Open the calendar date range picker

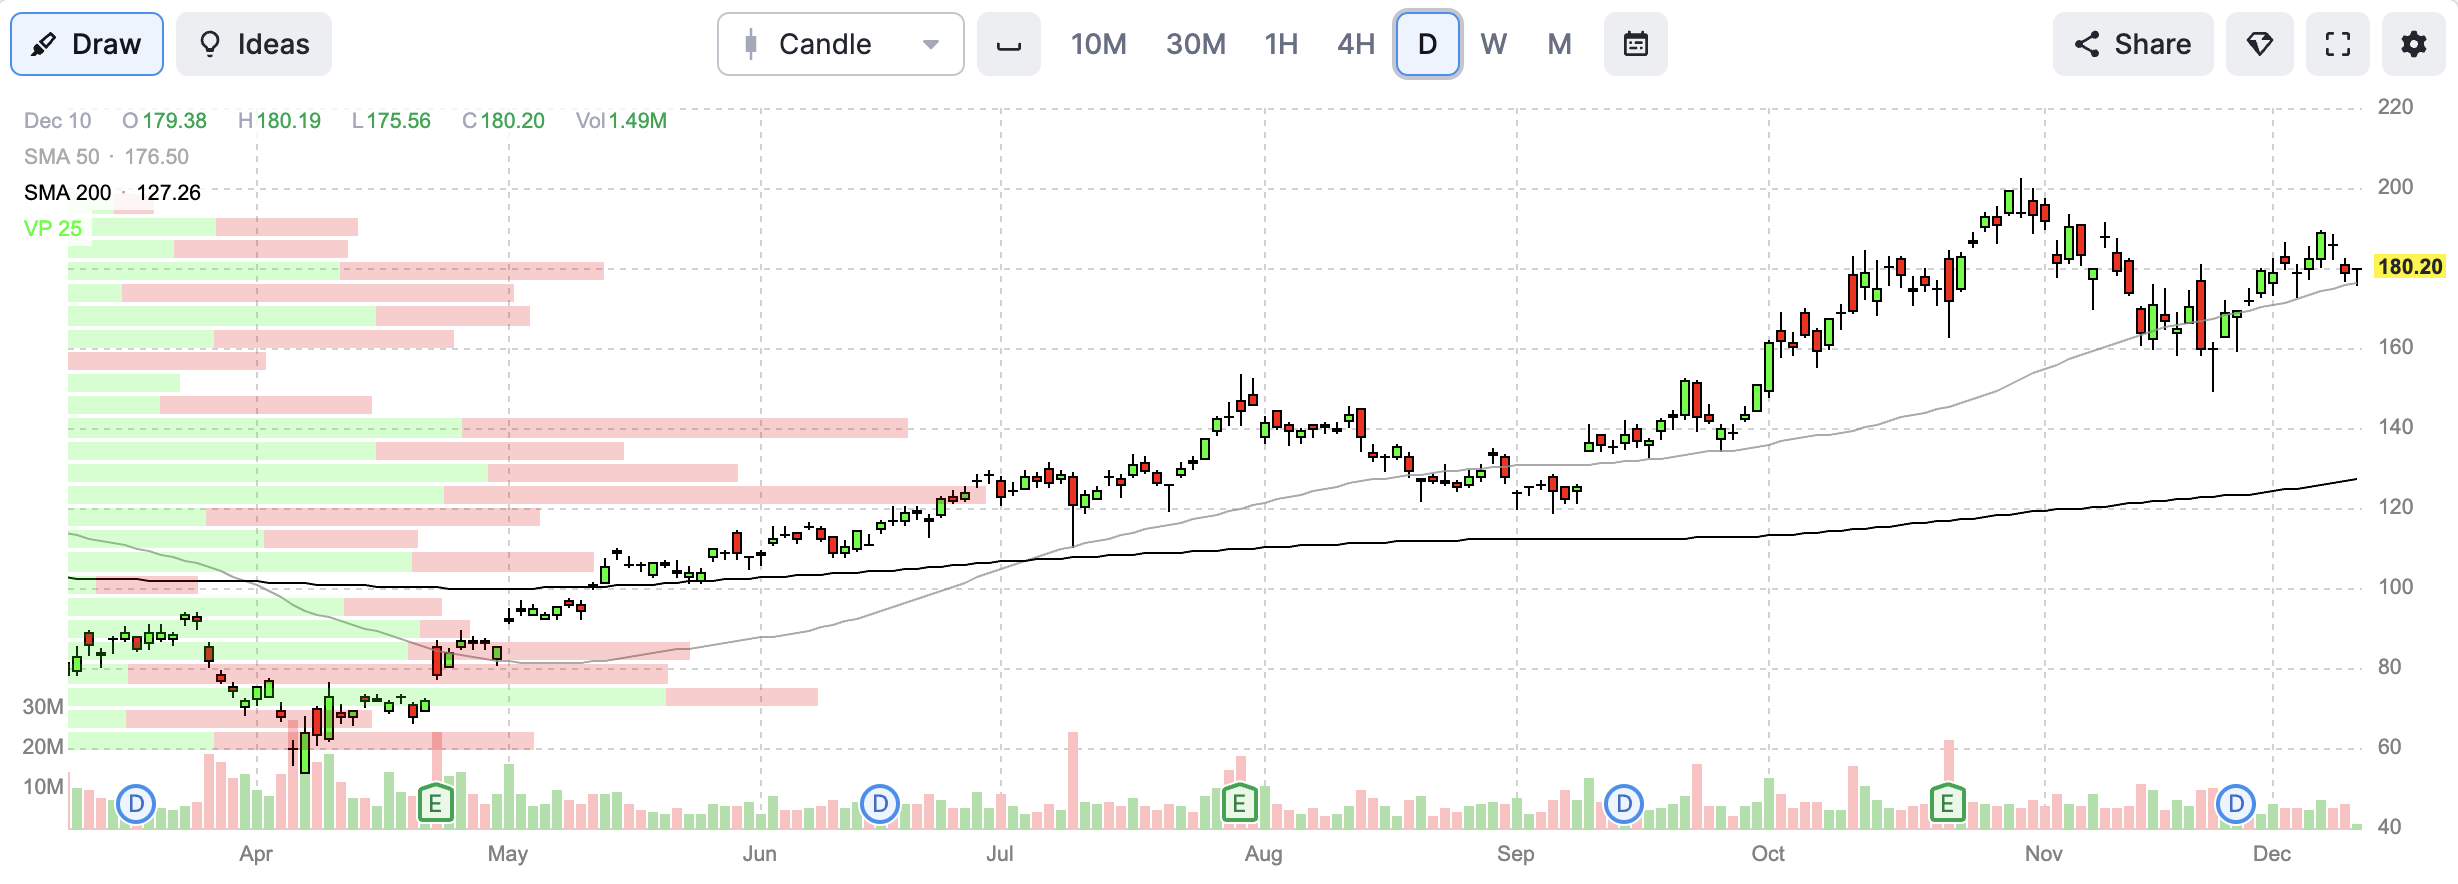pyautogui.click(x=1636, y=44)
